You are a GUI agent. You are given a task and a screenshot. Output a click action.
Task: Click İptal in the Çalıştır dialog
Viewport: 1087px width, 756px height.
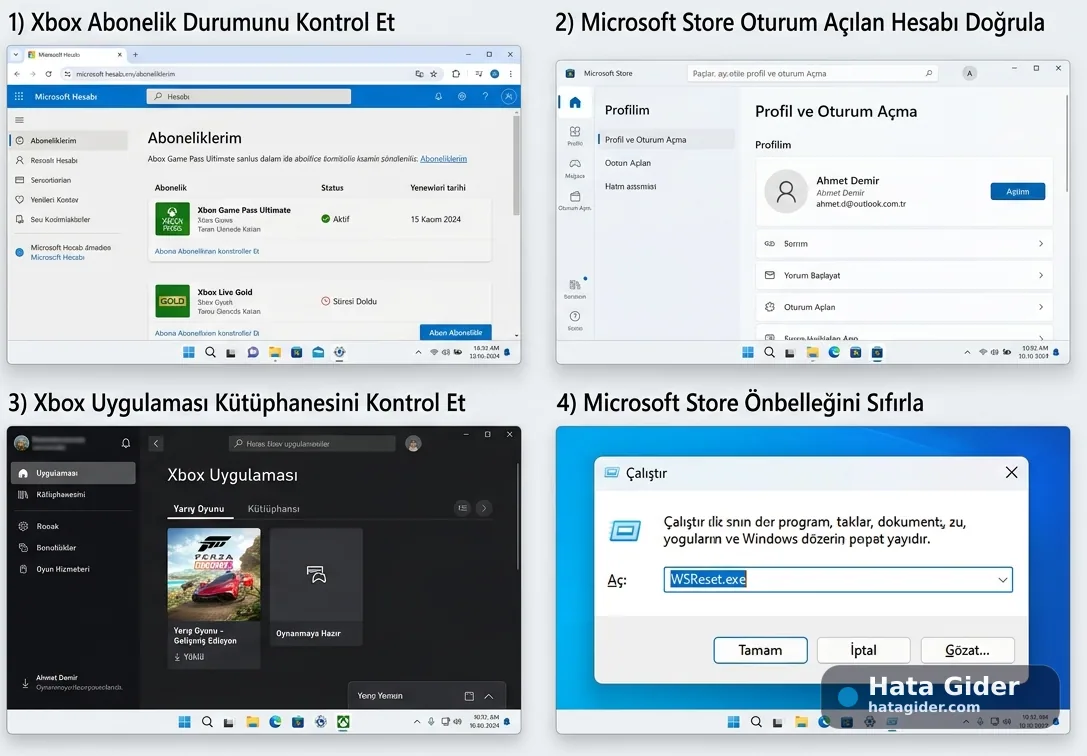point(863,650)
